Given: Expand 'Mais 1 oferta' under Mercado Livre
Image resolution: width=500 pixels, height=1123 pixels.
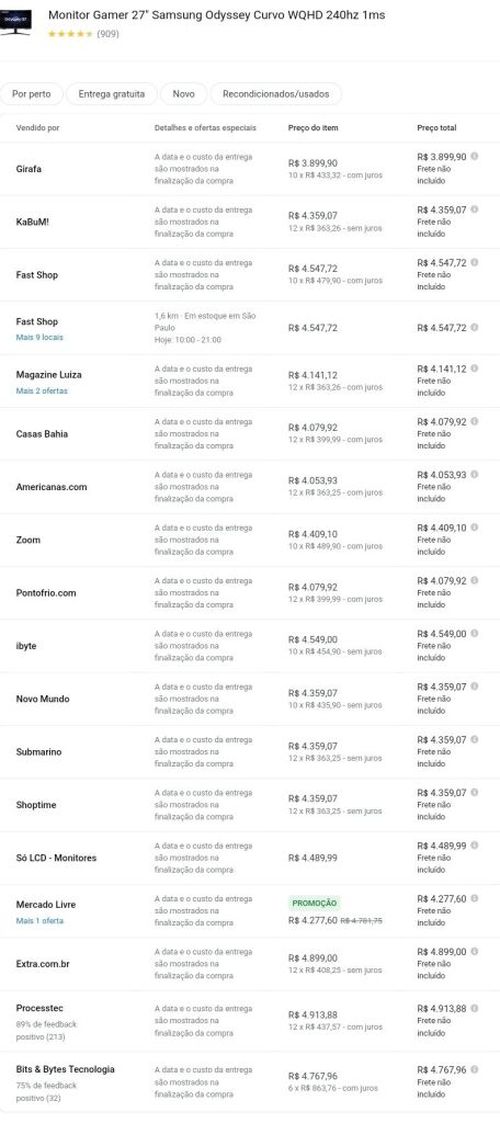Looking at the screenshot, I should [x=40, y=921].
